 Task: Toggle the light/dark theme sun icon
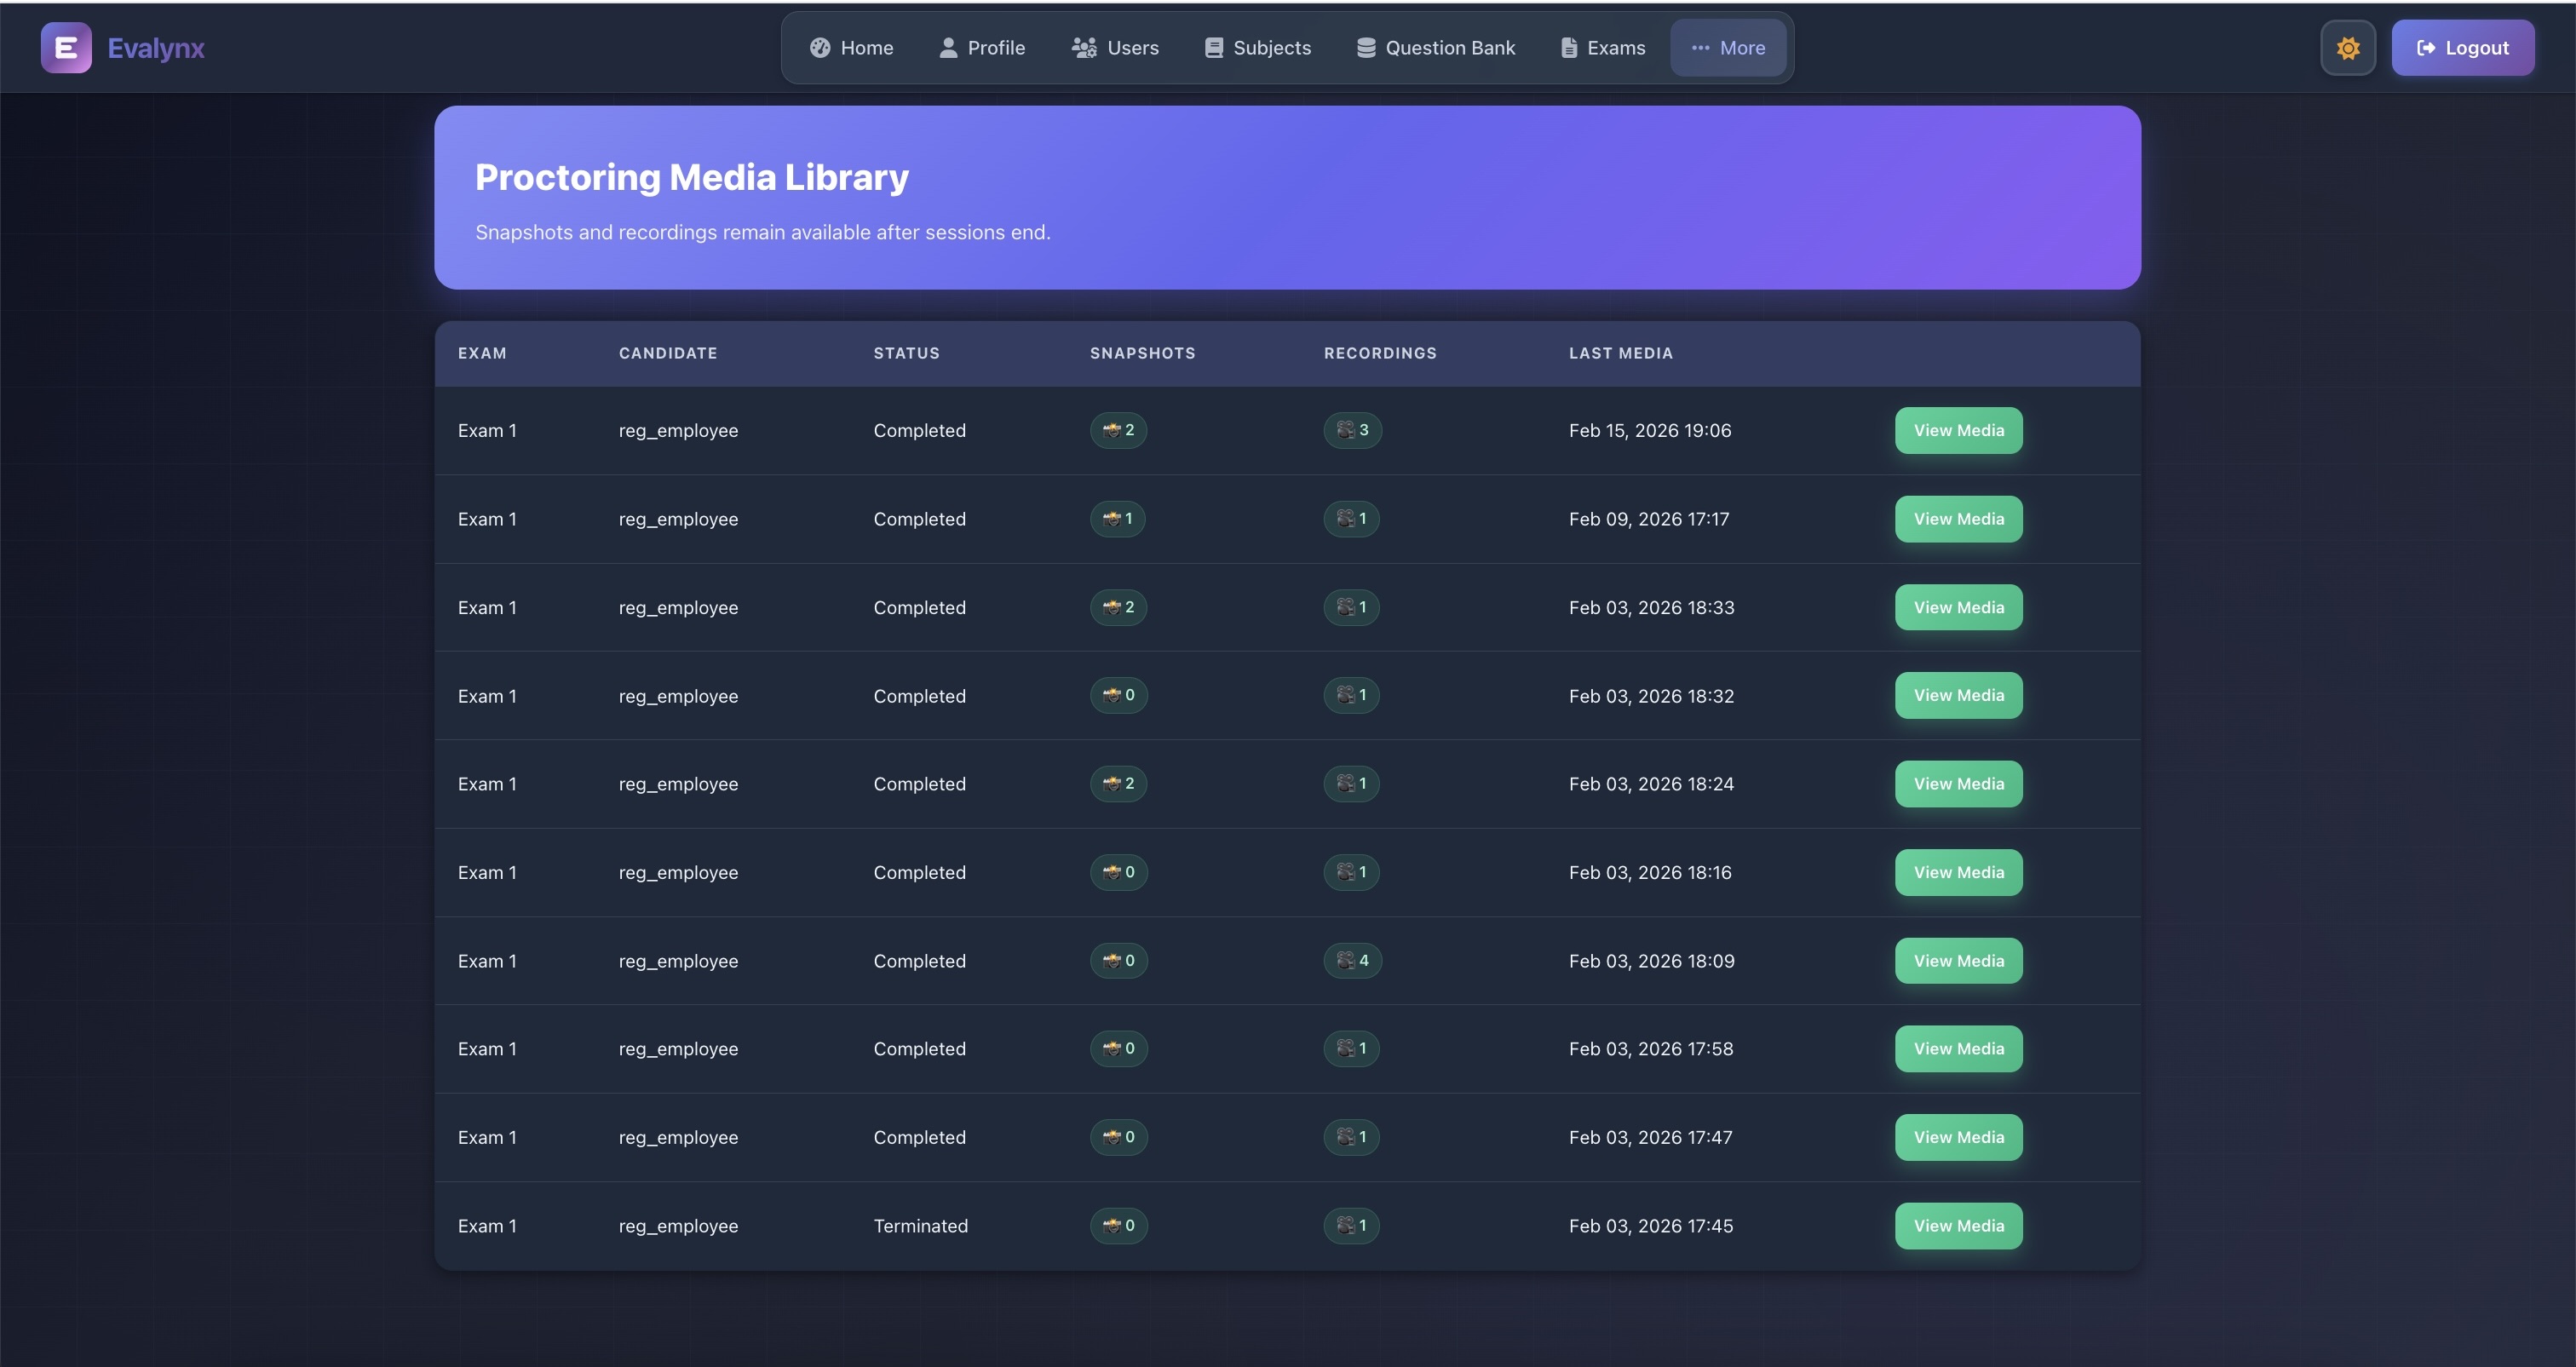point(2347,48)
